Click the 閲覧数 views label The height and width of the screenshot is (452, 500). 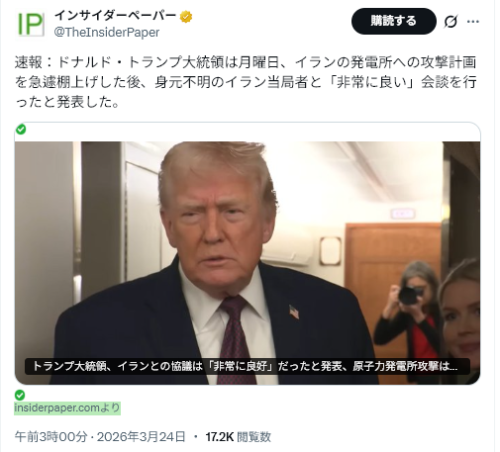pos(254,437)
